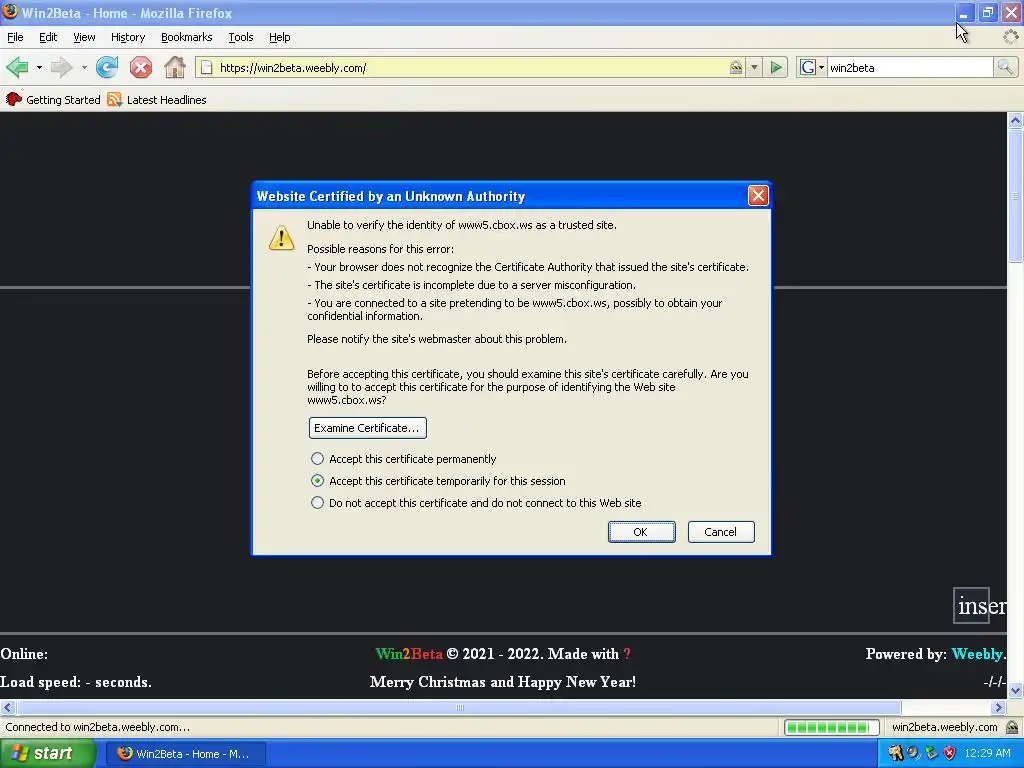The image size is (1024, 768).
Task: Open the File menu
Action: tap(15, 37)
